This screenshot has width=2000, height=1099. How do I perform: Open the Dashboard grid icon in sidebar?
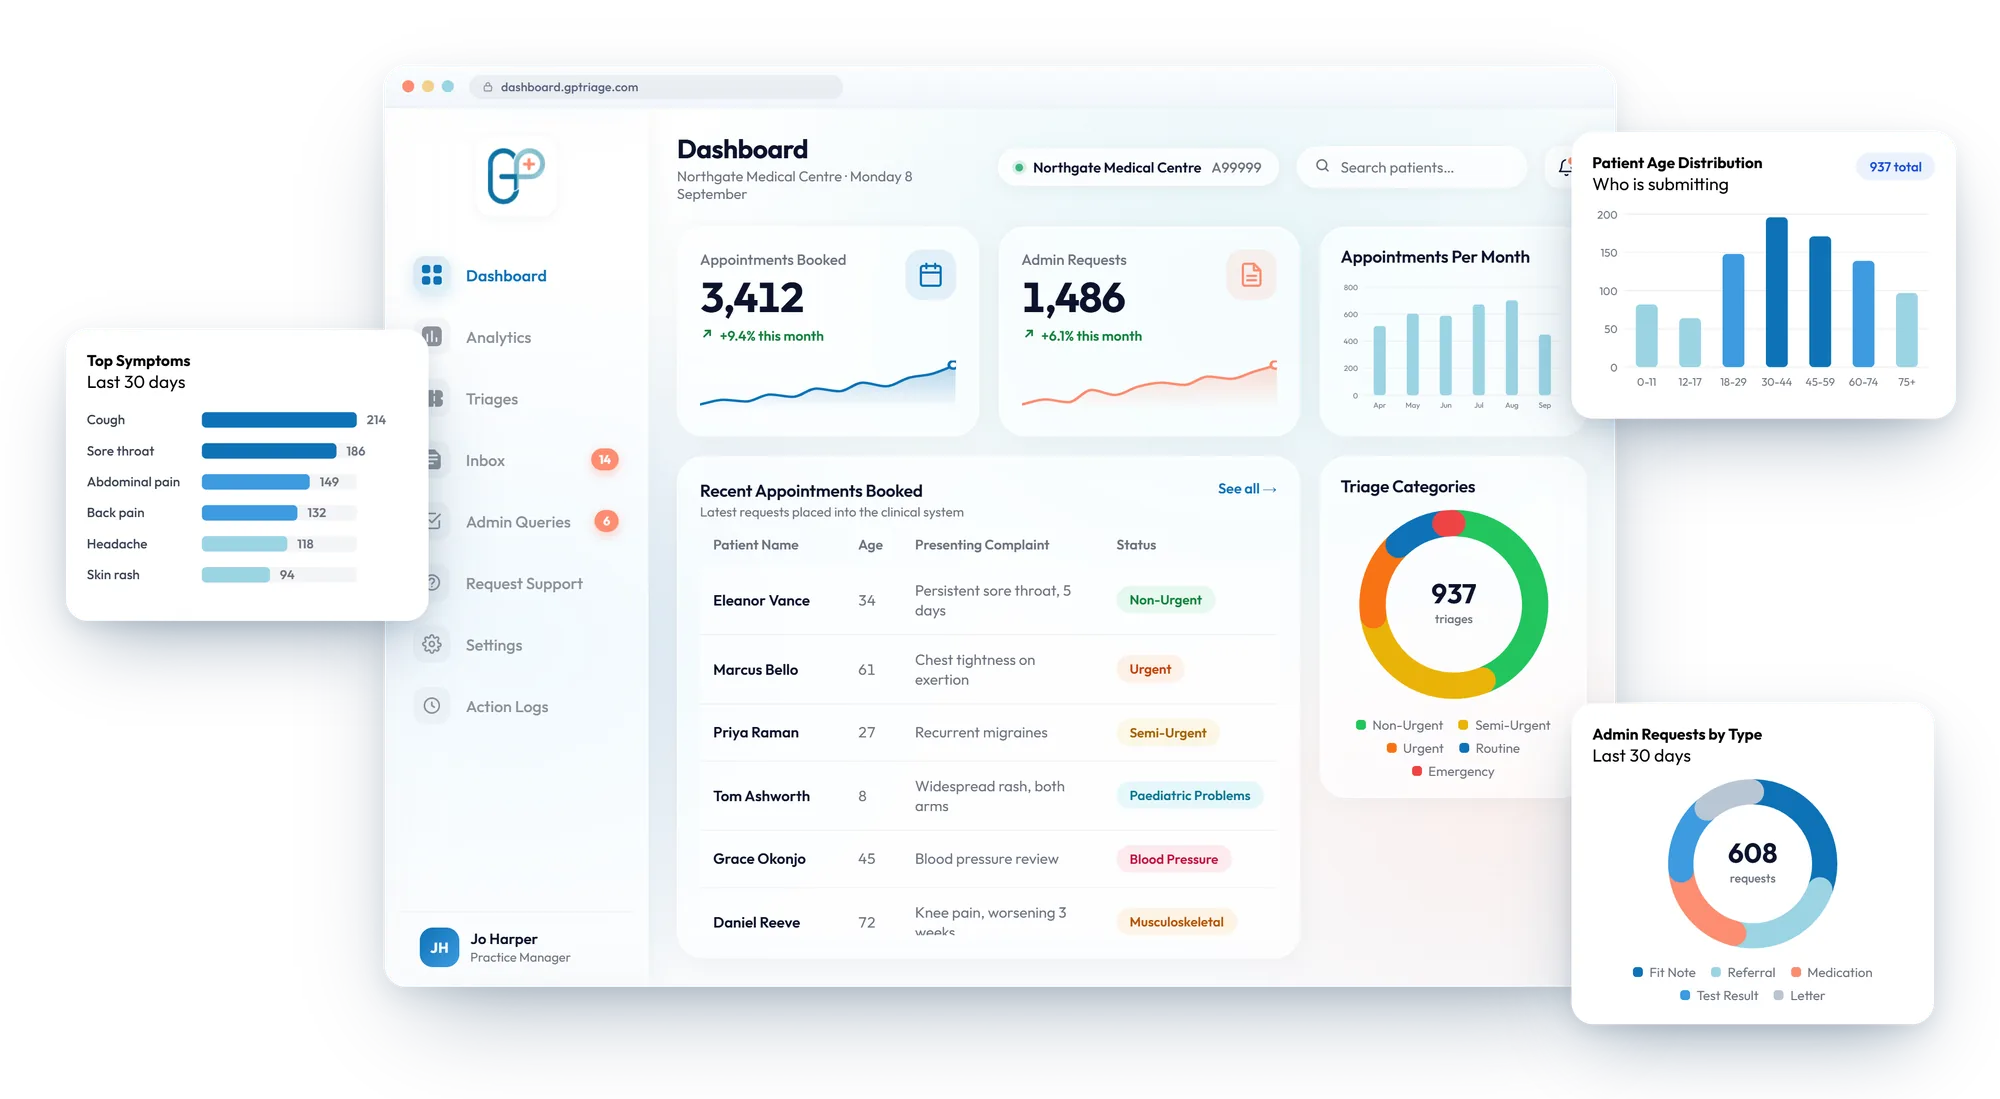click(x=432, y=274)
